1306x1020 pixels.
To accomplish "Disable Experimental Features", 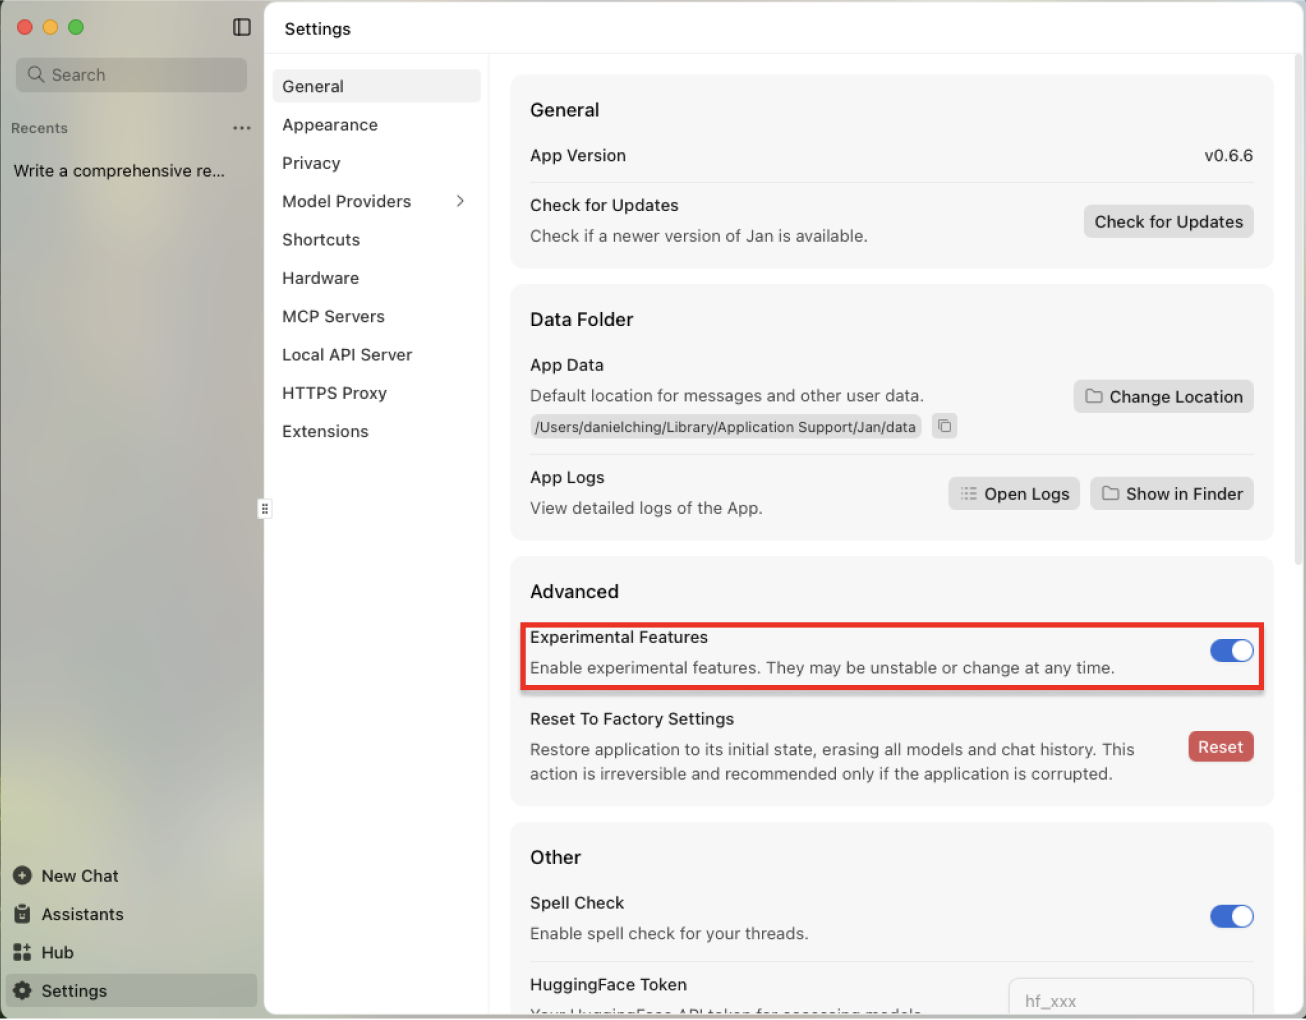I will point(1231,650).
